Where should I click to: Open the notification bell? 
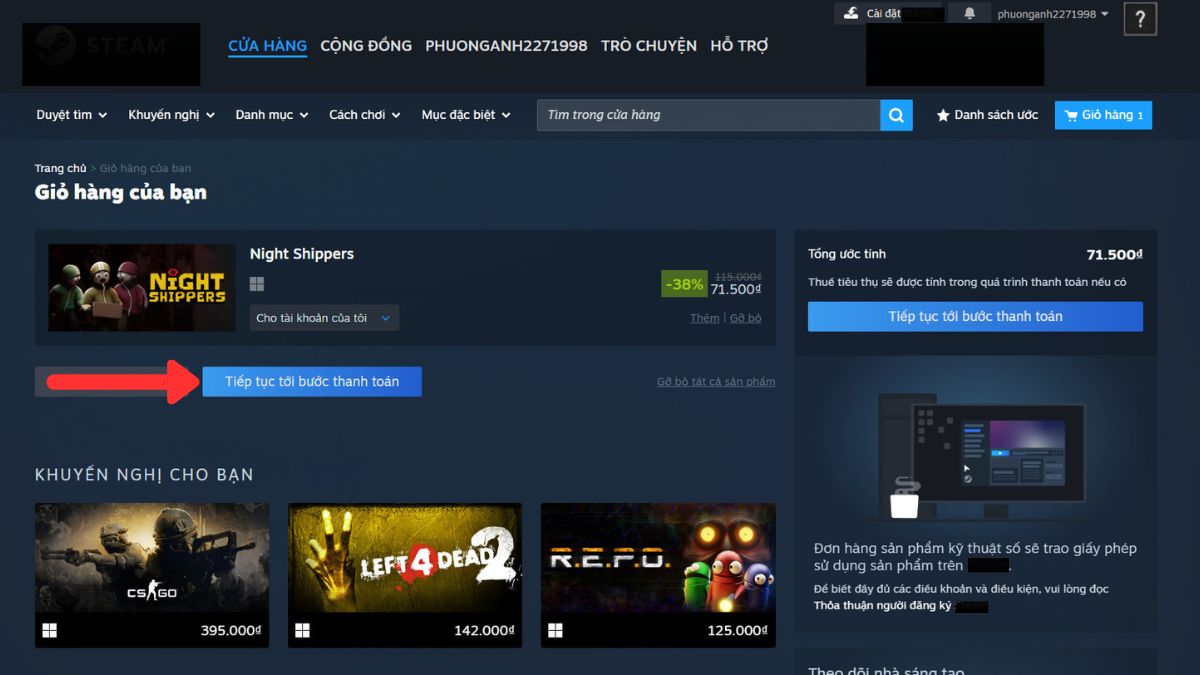[968, 13]
